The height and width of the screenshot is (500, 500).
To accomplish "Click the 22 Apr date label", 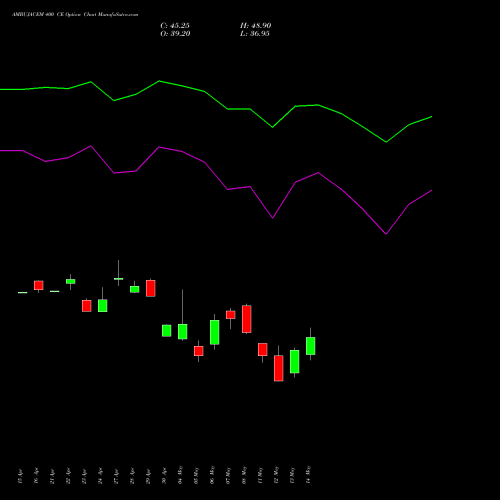I will 68,476.
